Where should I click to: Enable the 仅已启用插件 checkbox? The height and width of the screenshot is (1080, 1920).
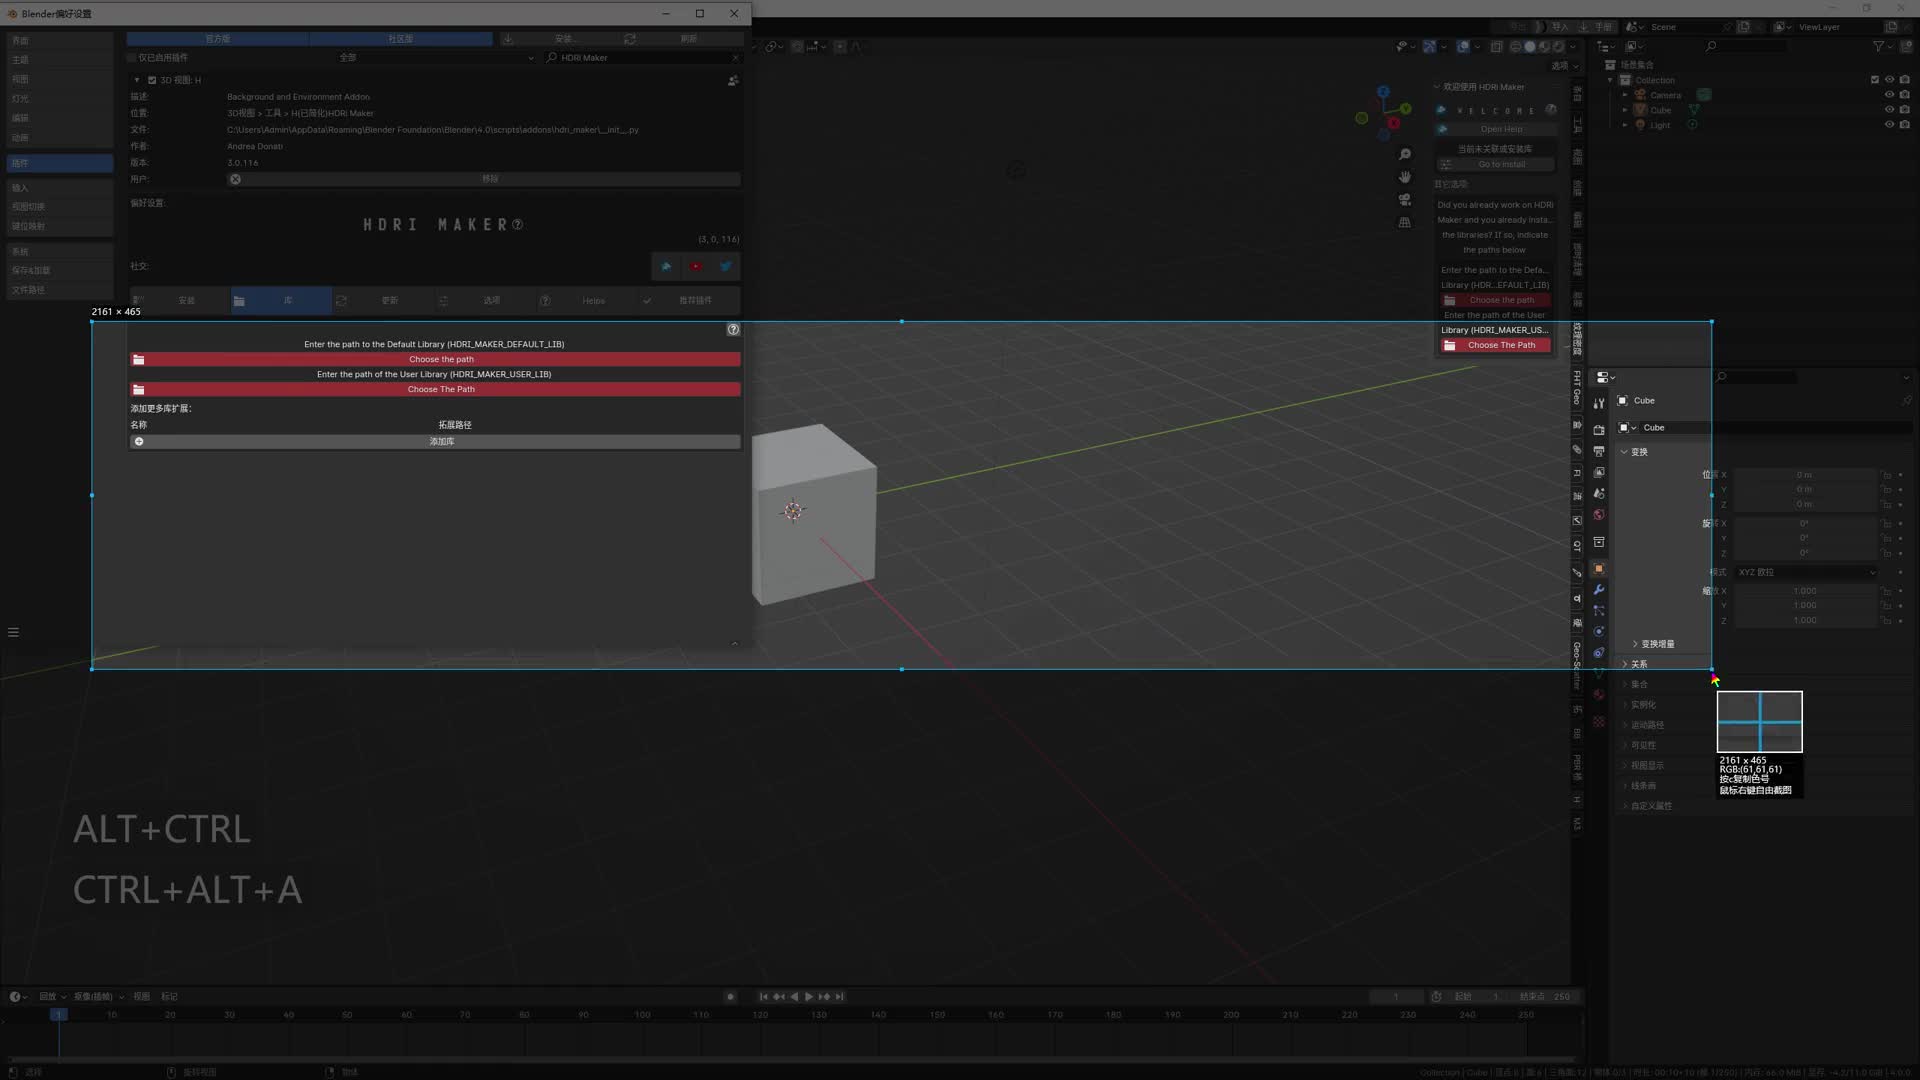pyautogui.click(x=131, y=57)
